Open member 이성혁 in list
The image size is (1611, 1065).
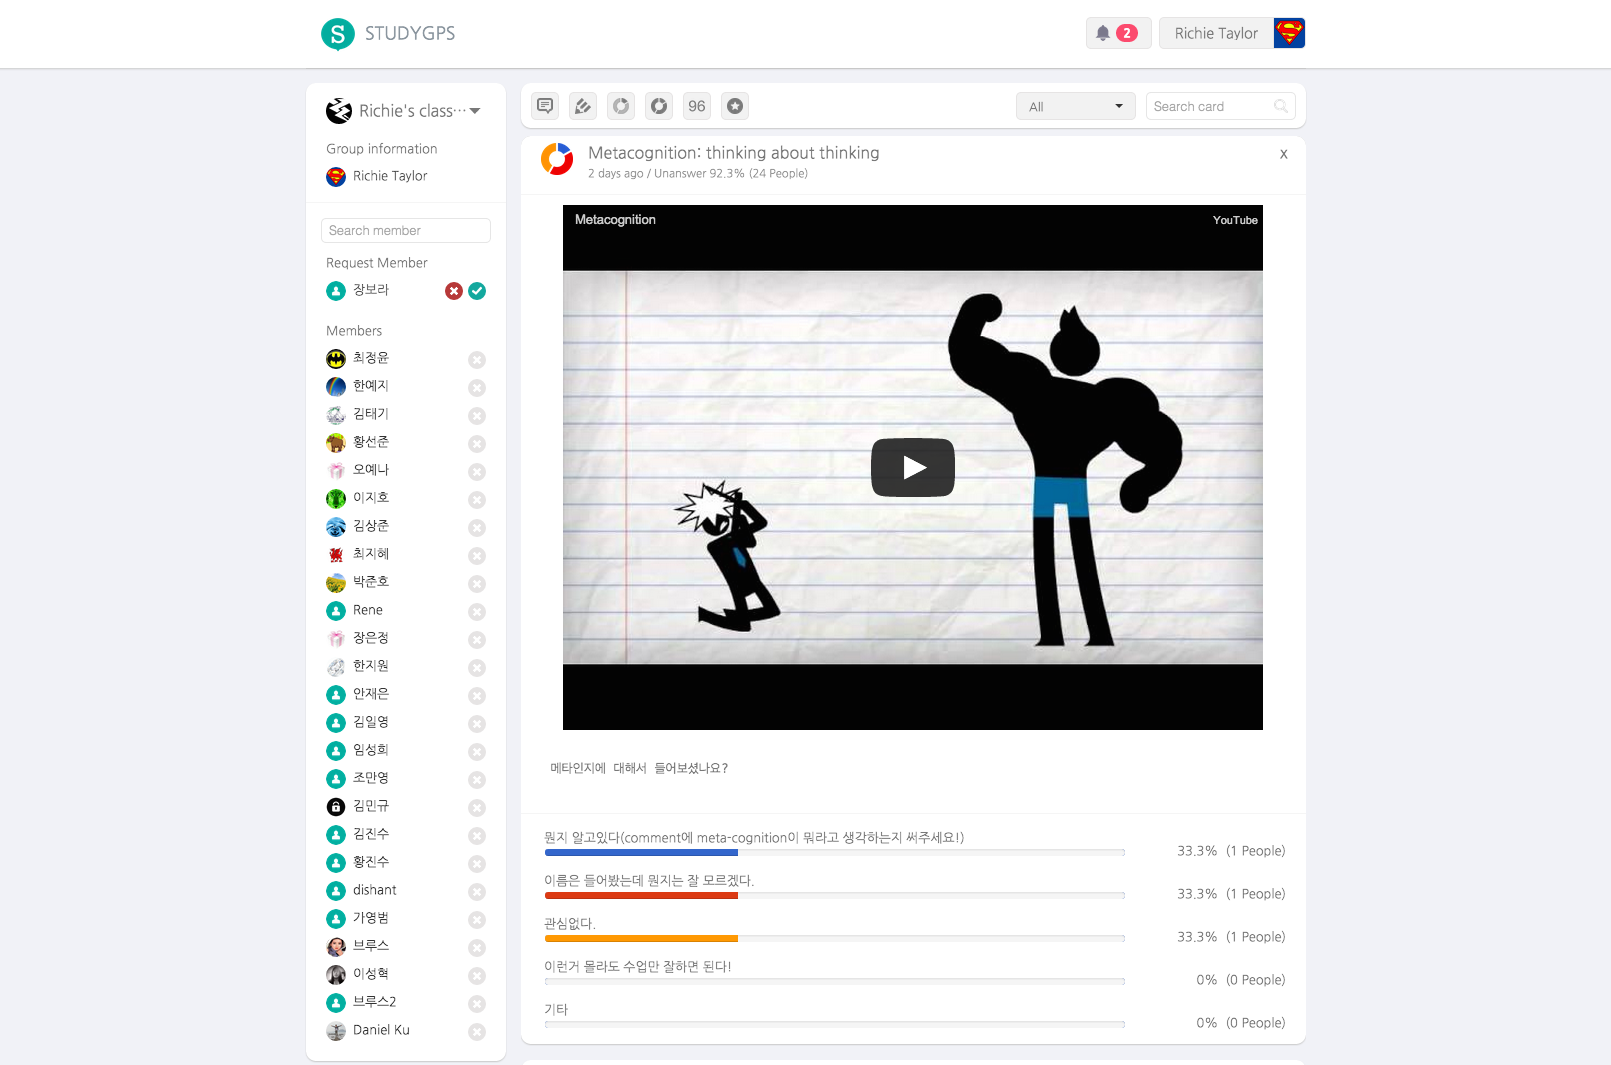[x=371, y=974]
